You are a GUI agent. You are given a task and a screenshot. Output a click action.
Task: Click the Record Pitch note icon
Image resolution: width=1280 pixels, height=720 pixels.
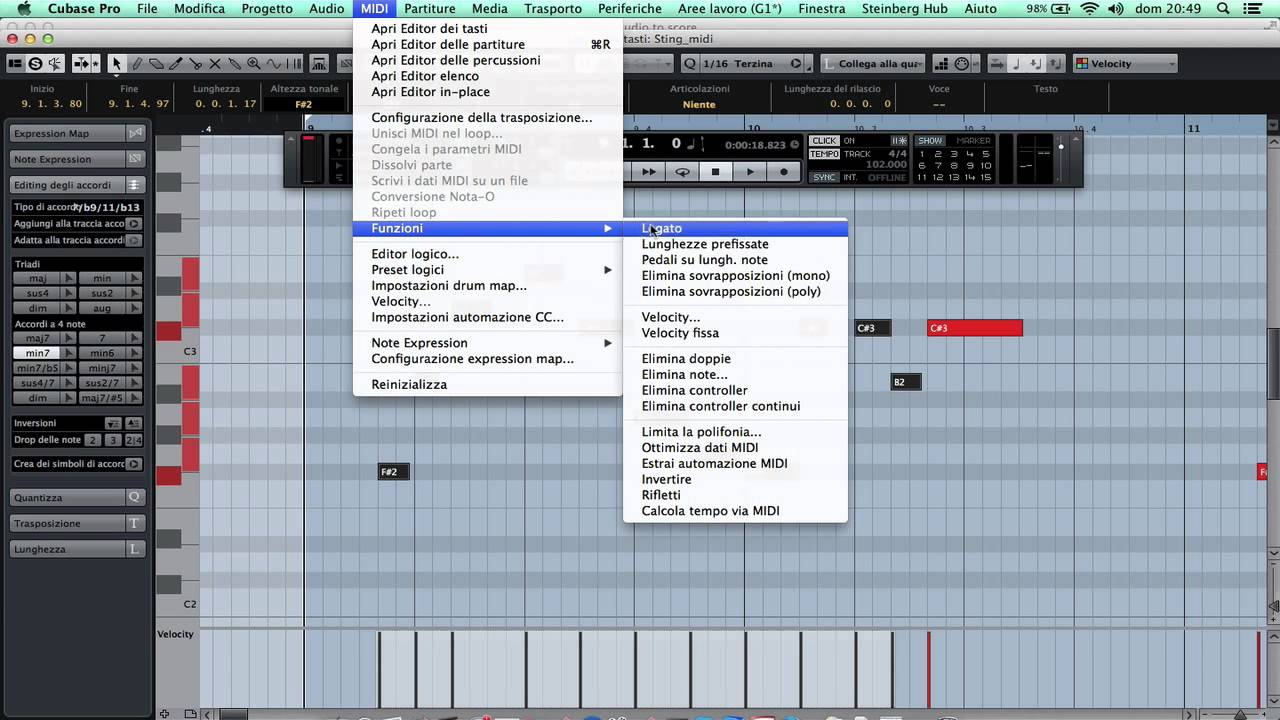click(1017, 64)
